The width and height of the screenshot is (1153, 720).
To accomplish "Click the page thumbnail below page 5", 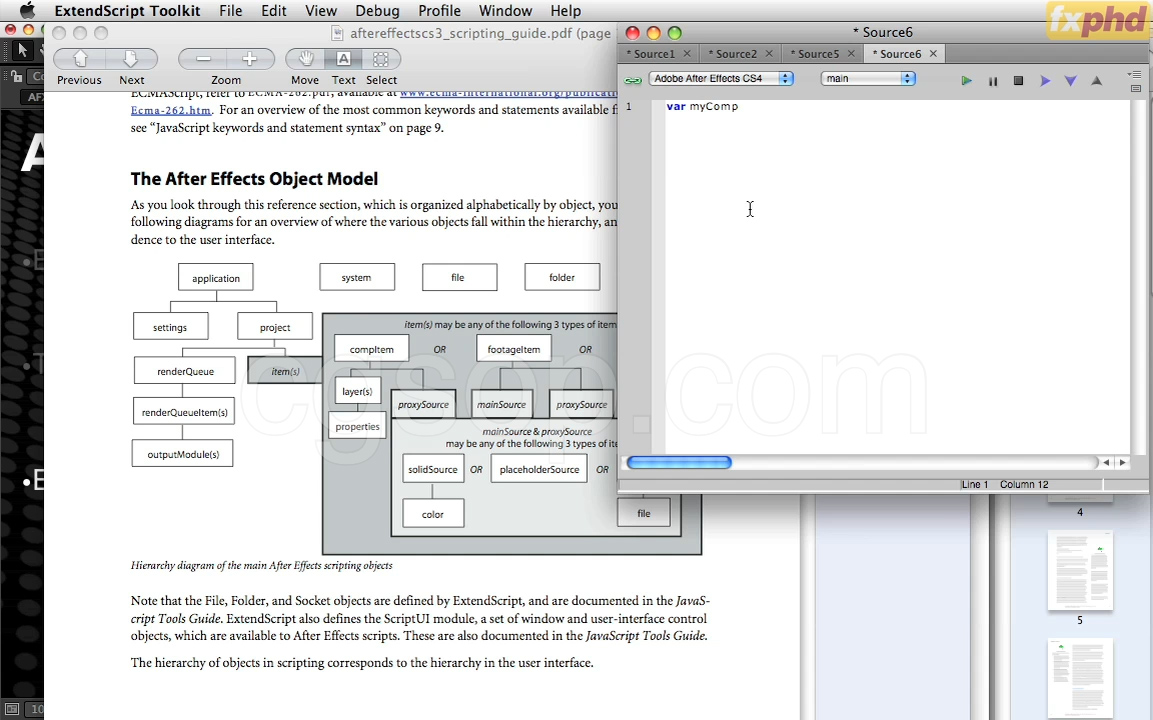I will point(1080,678).
